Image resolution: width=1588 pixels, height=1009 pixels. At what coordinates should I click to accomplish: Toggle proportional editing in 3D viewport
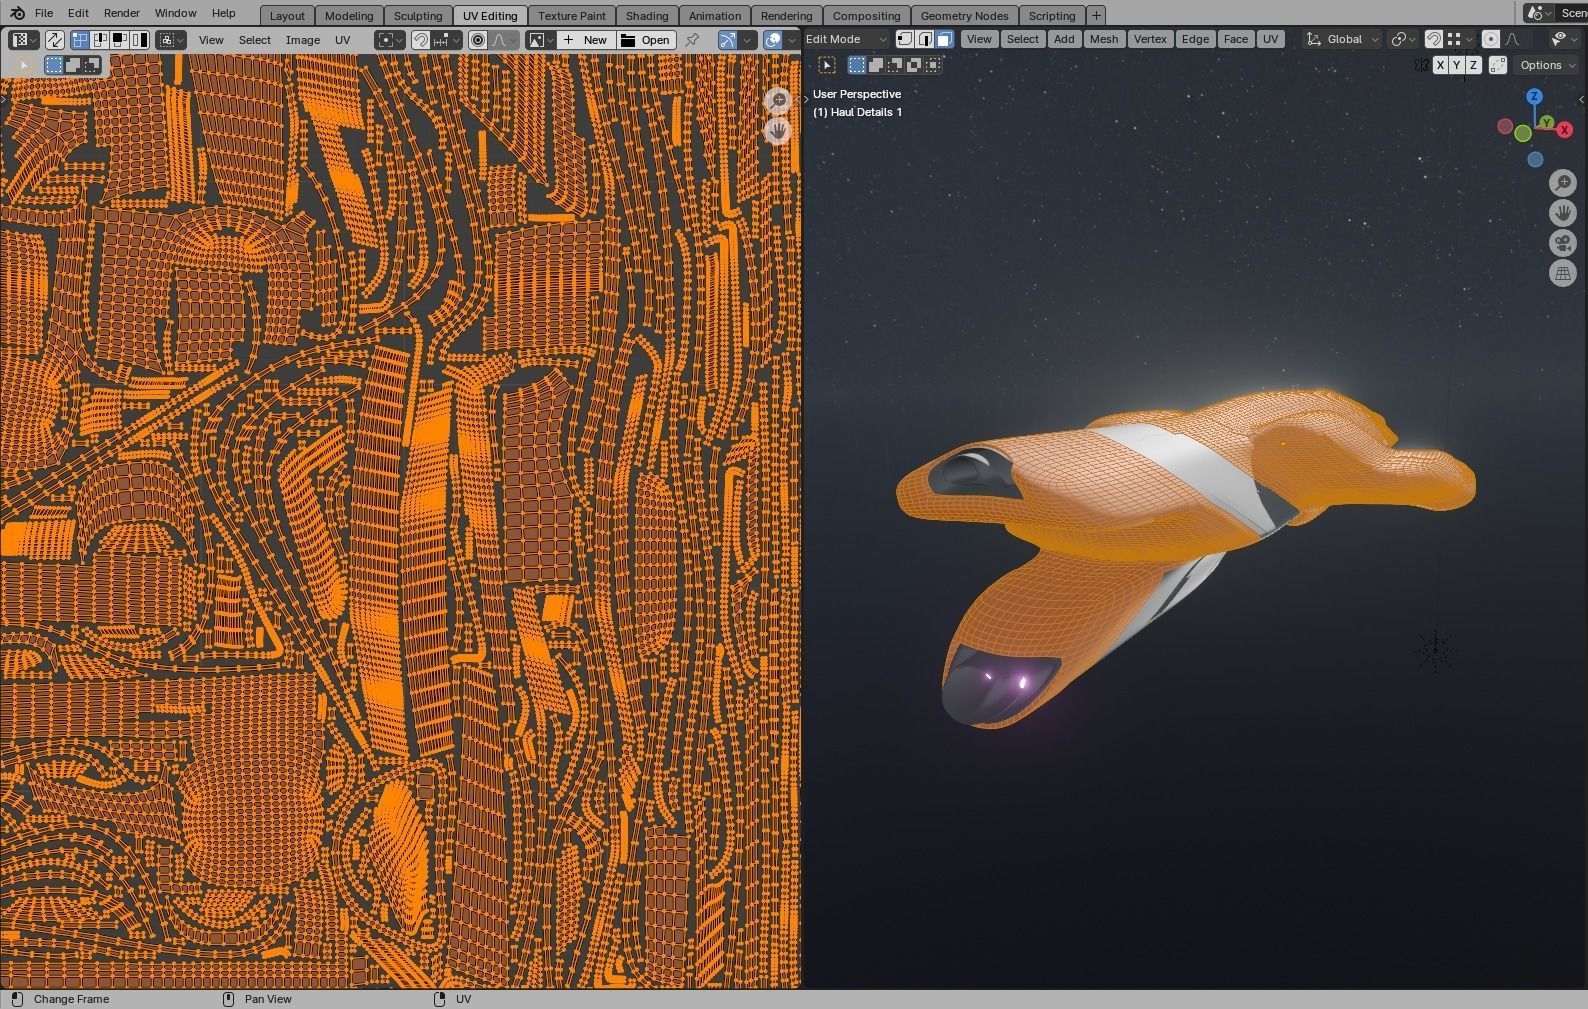(1491, 39)
